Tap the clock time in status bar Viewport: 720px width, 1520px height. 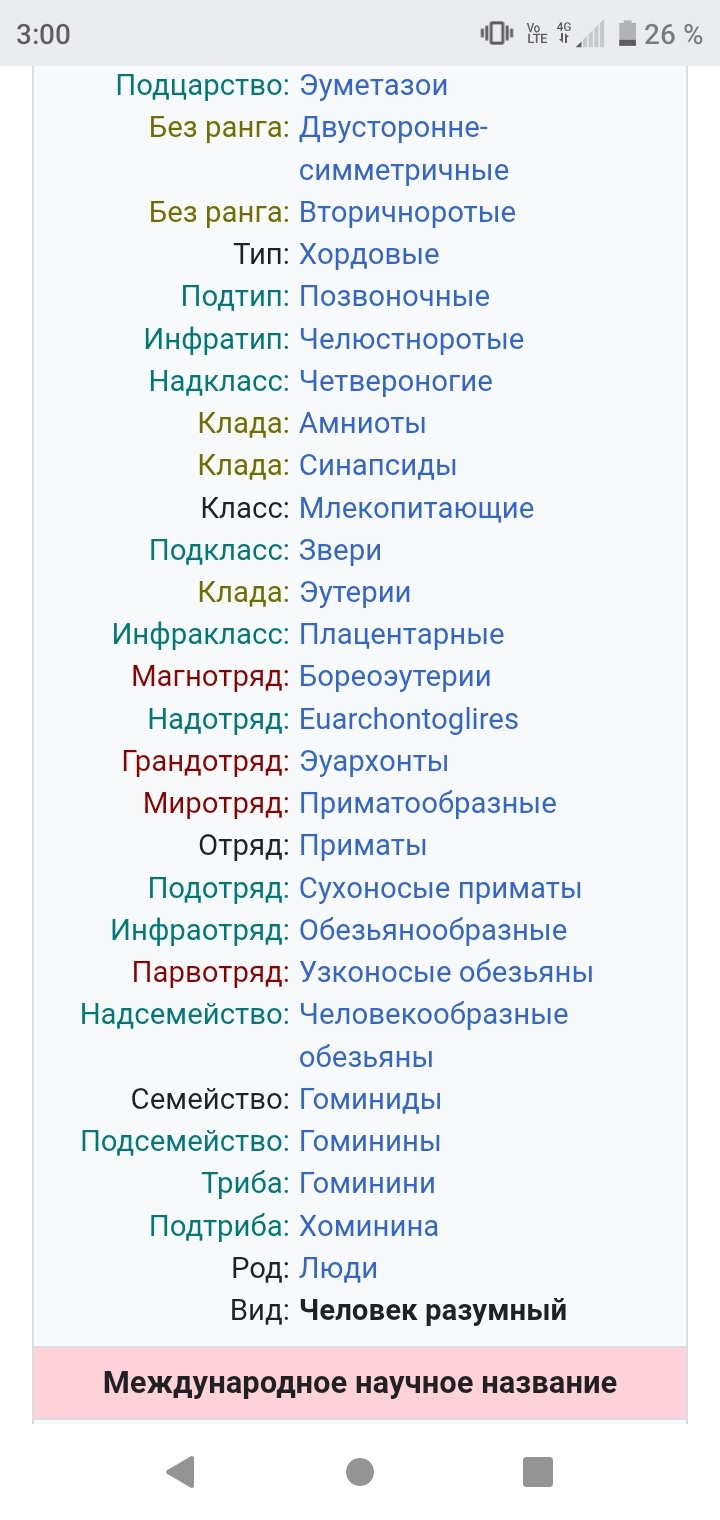[x=44, y=34]
